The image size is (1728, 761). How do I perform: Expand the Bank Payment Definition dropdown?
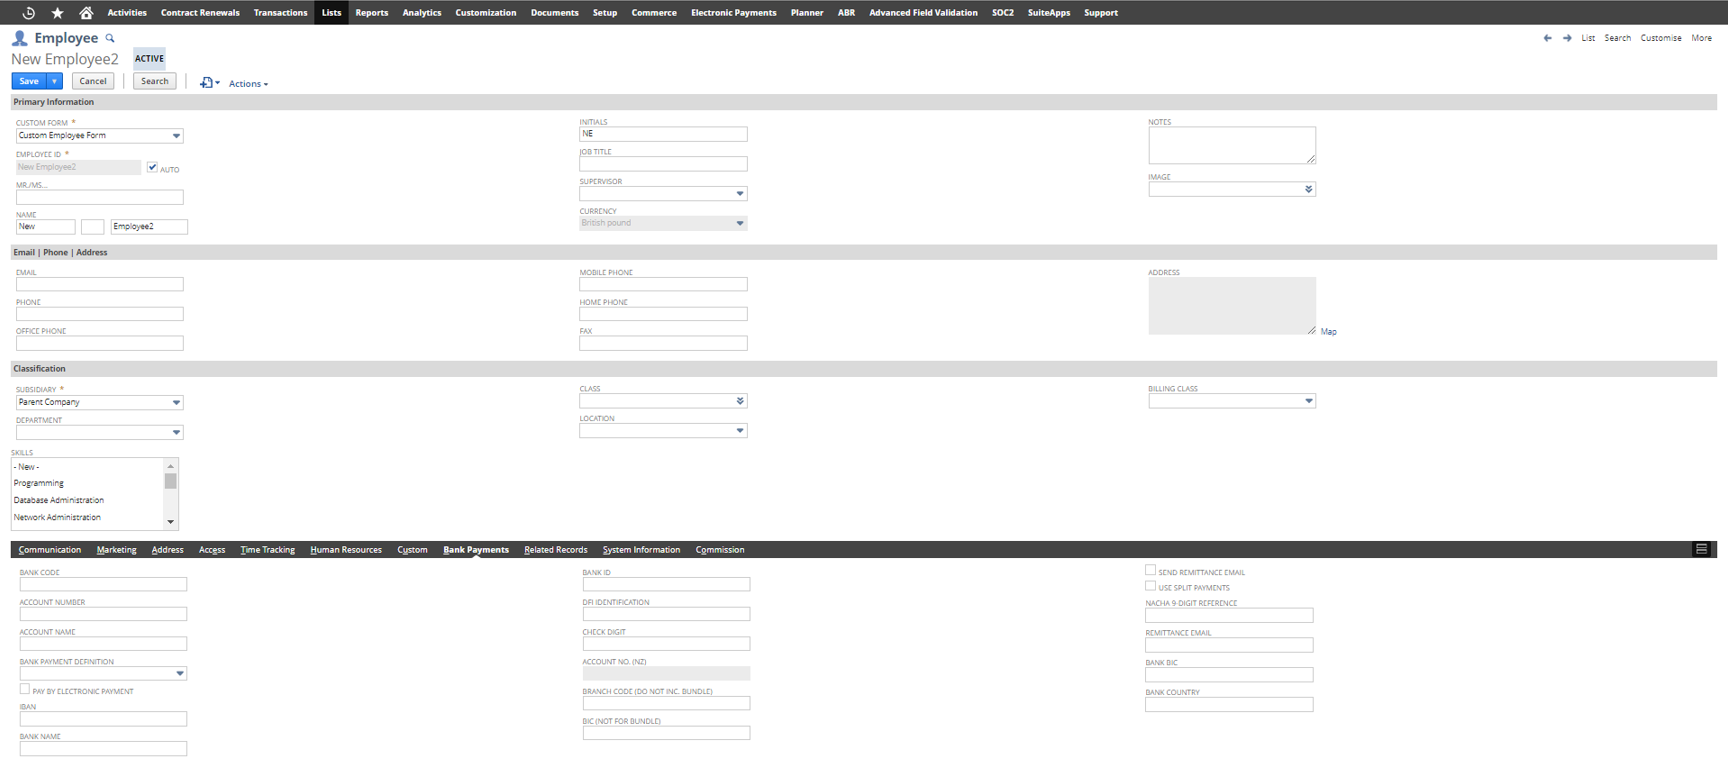click(x=180, y=674)
